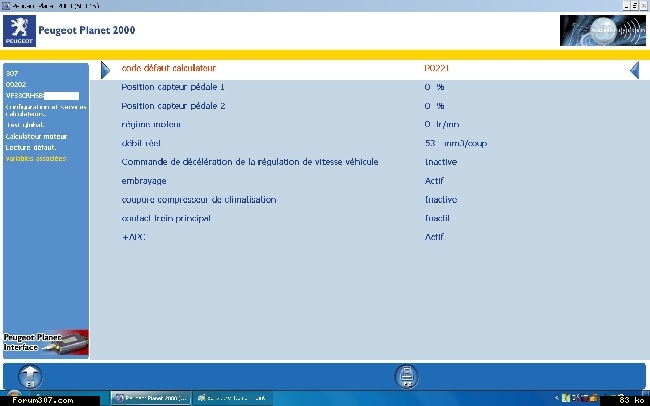The width and height of the screenshot is (650, 406).
Task: Open 'Calculateur moteur' in sidebar
Action: tap(36, 136)
